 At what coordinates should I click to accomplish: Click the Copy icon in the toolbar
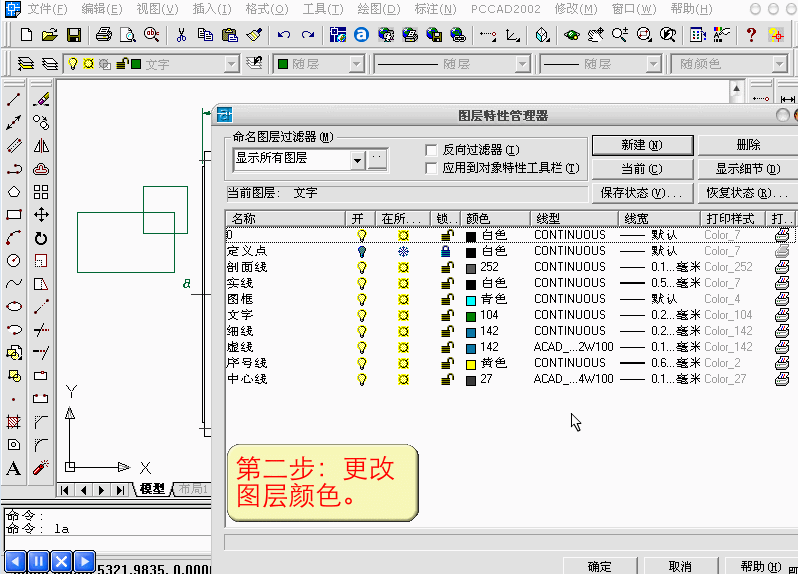tap(205, 35)
